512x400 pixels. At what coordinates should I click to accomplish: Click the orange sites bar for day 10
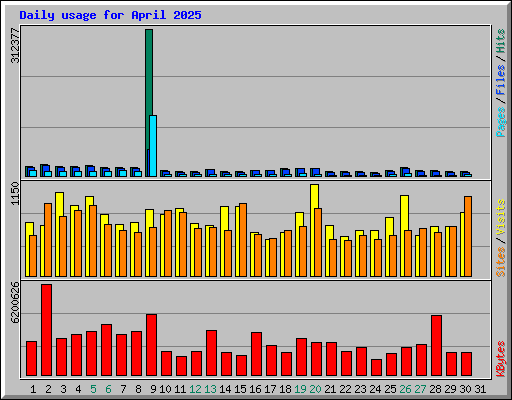[x=168, y=243]
